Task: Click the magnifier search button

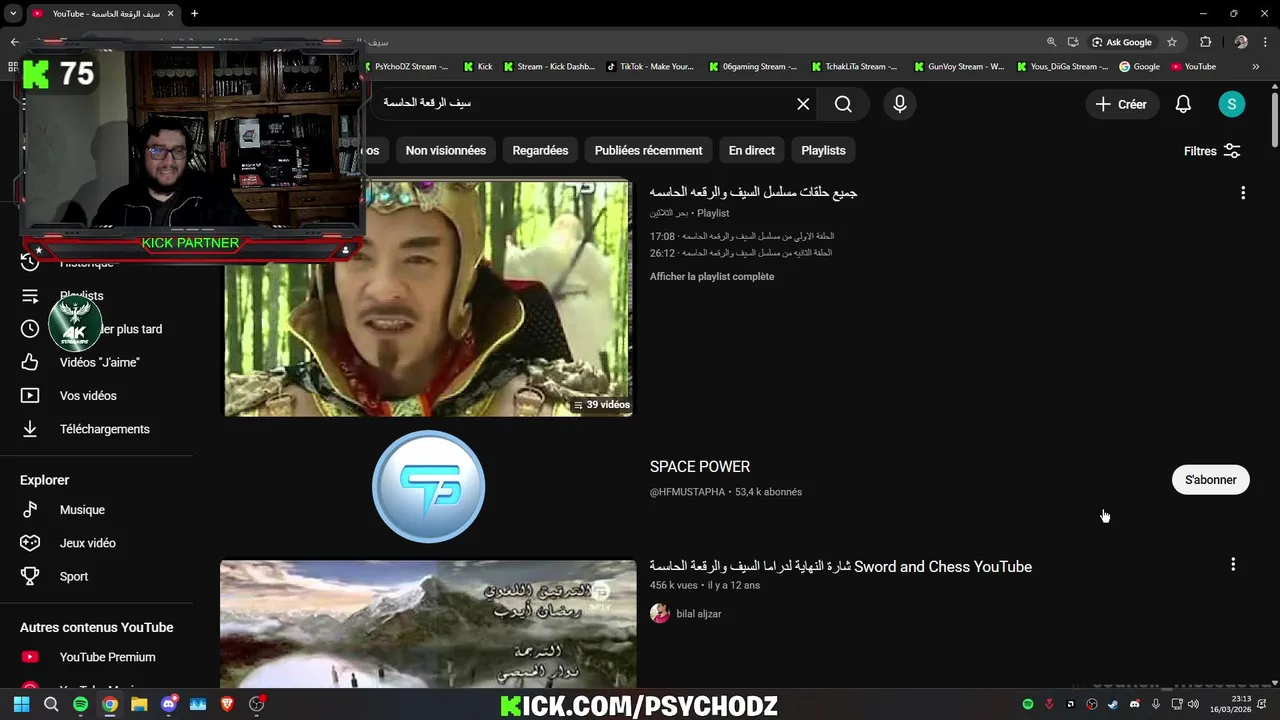Action: 843,104
